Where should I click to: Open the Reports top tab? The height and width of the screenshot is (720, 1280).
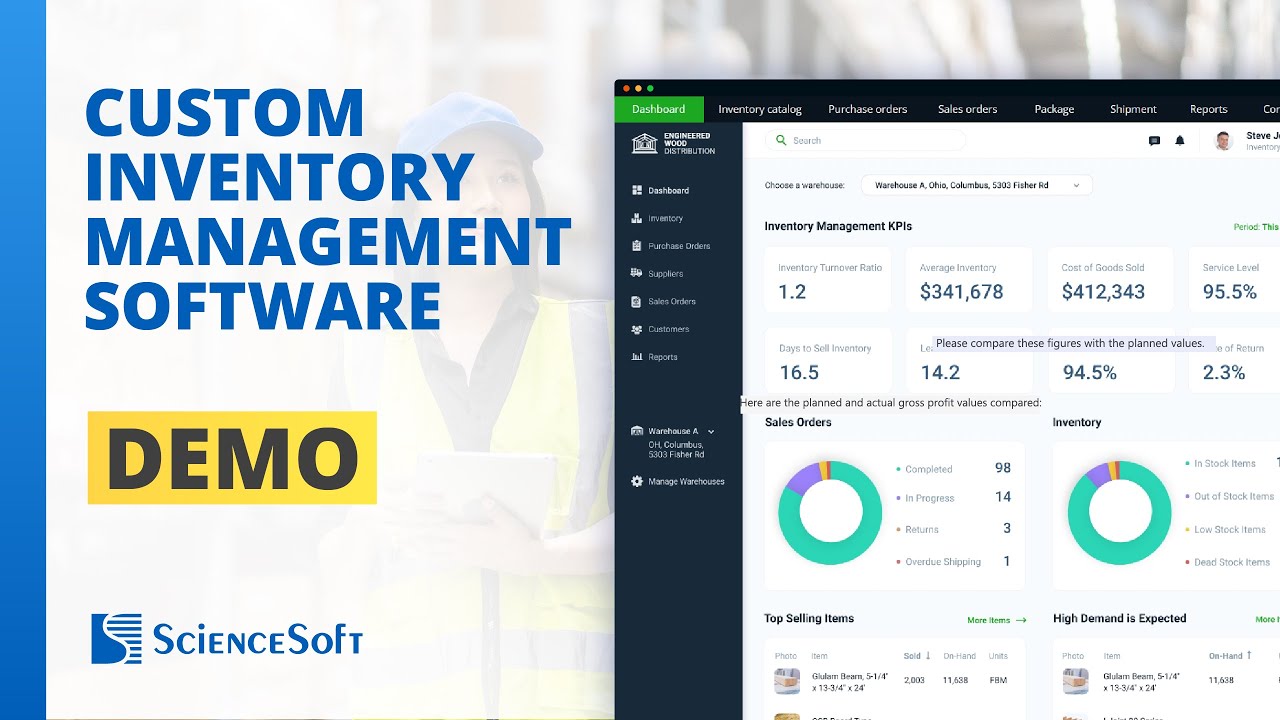pos(1209,109)
